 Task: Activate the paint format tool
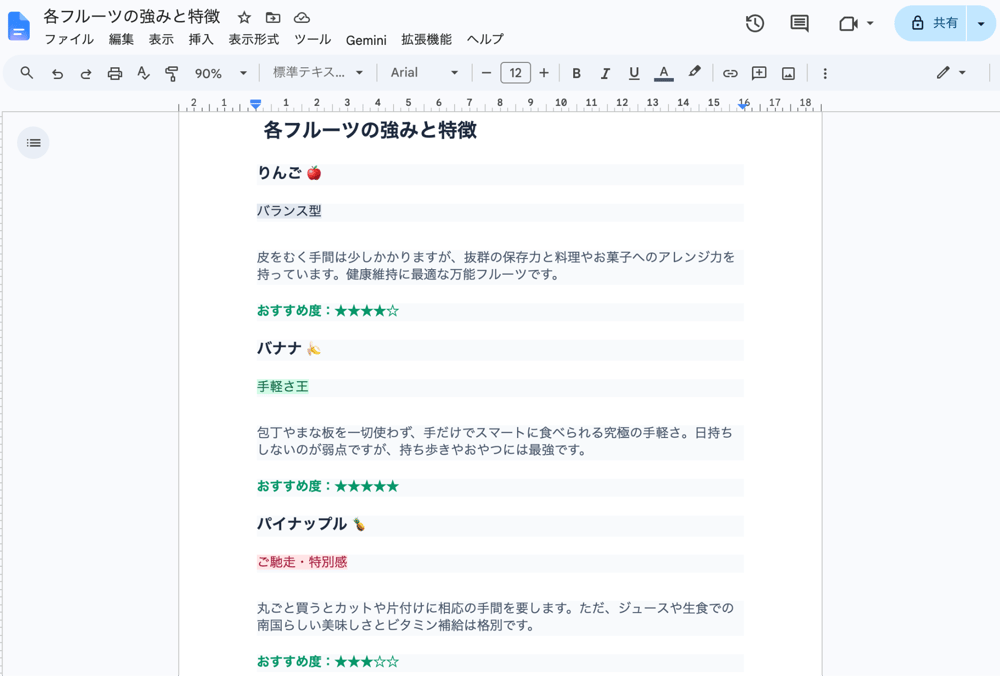(172, 73)
